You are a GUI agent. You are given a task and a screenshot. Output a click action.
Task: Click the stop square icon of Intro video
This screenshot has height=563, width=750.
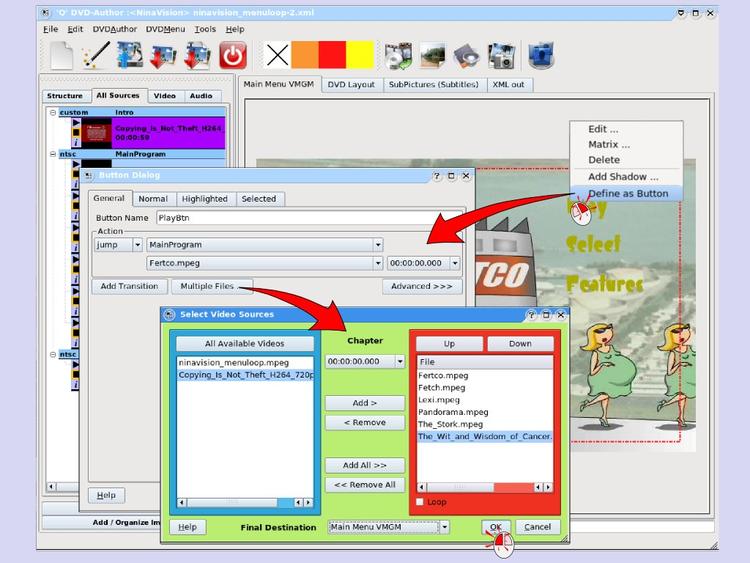[76, 132]
